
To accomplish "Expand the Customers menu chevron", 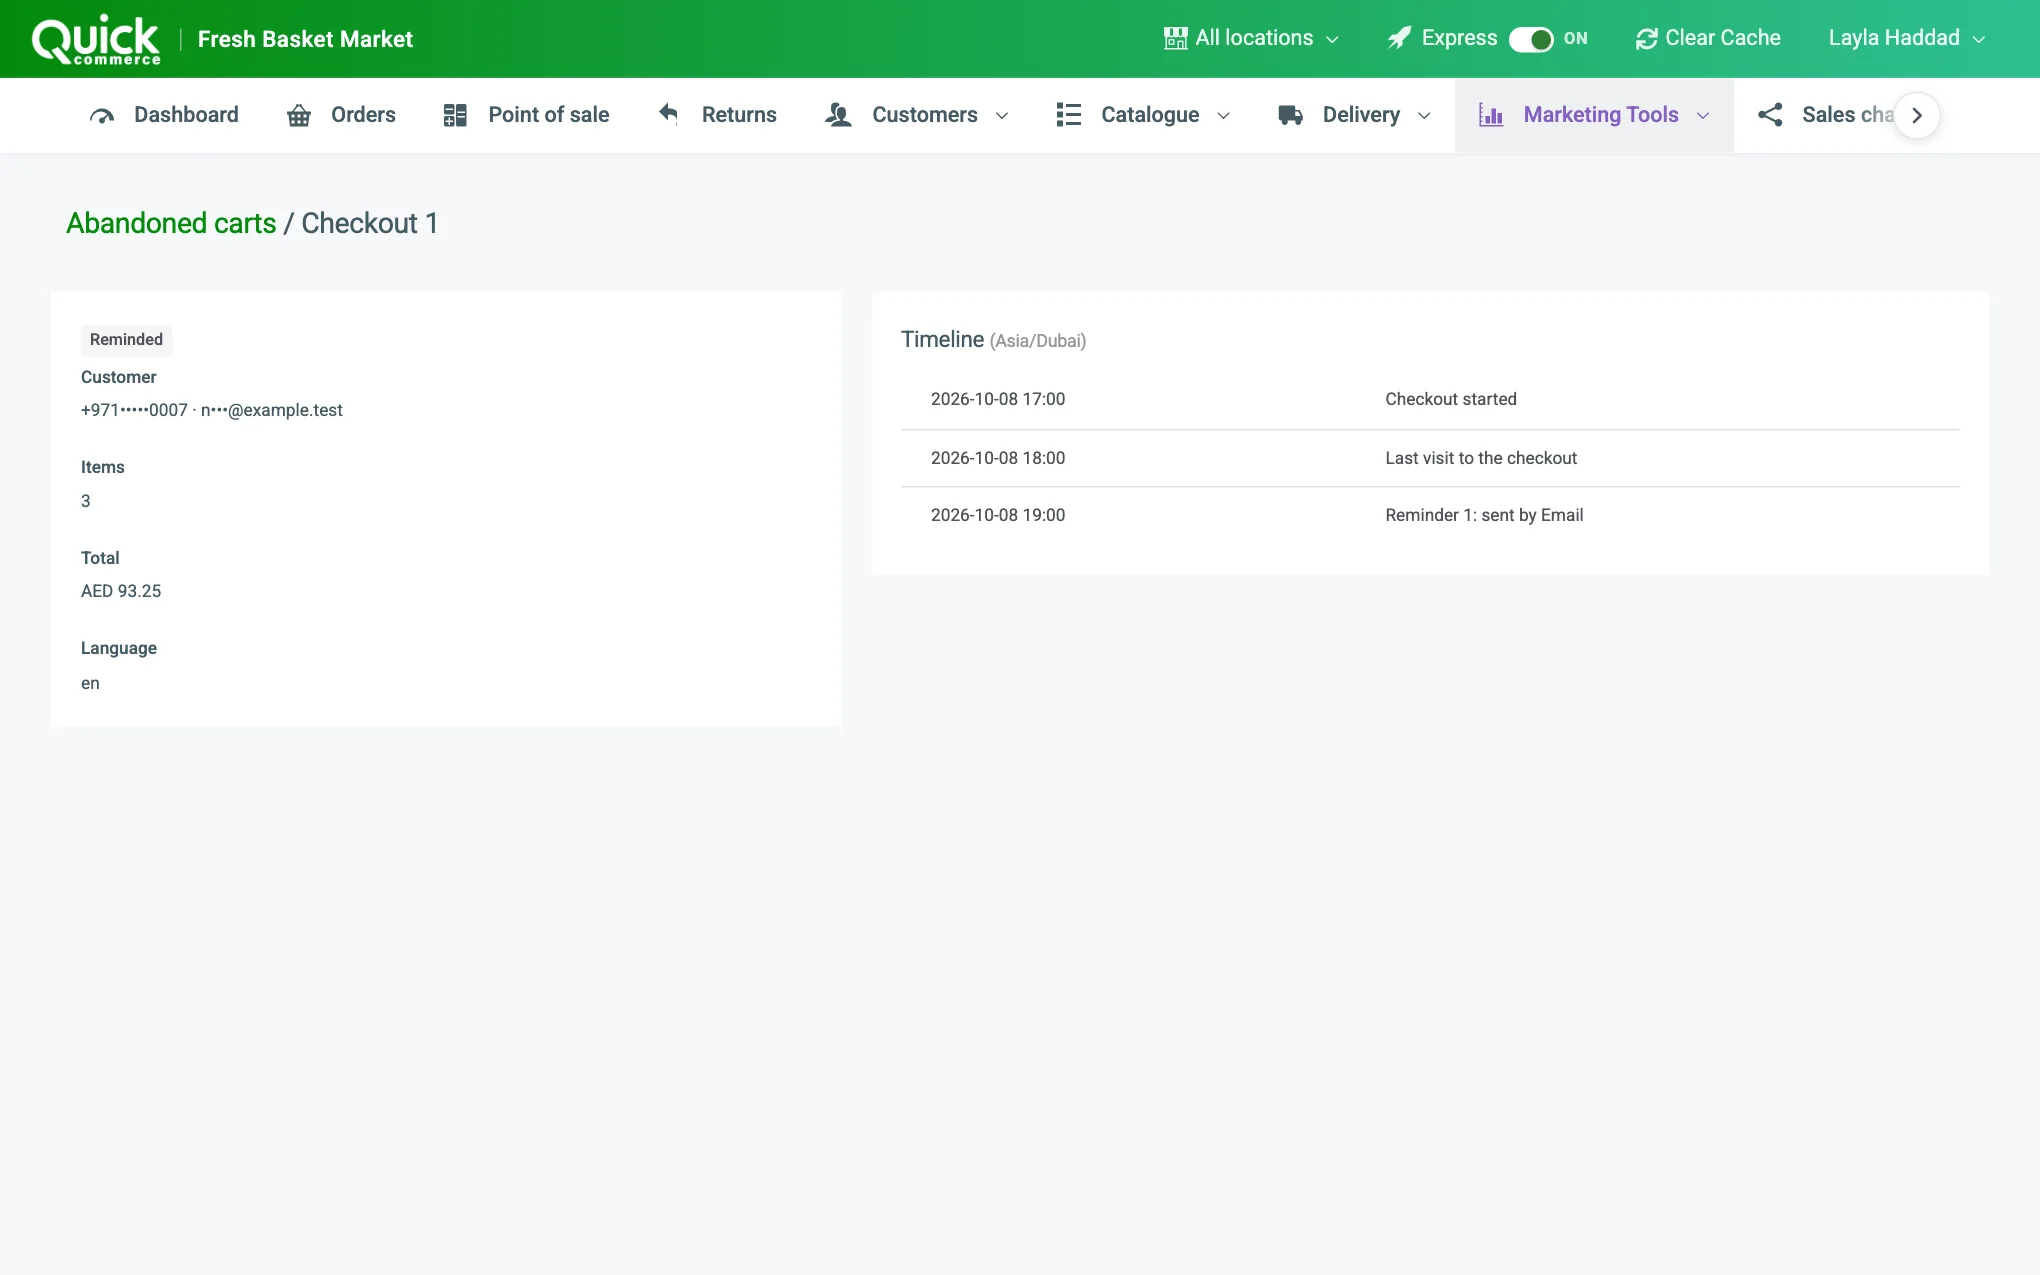I will [x=1002, y=116].
